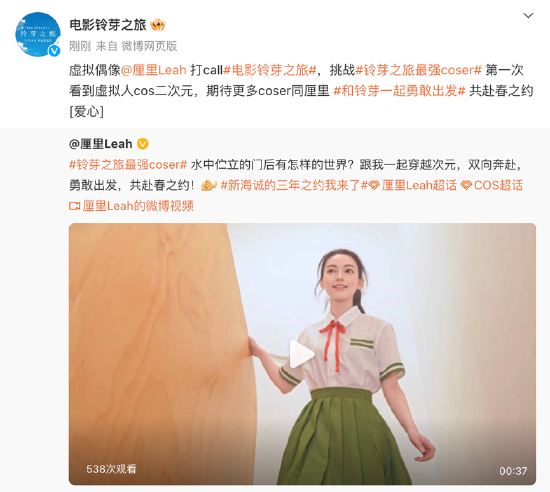Image resolution: width=550 pixels, height=492 pixels.
Task: Click the blue verified badge on the avatar
Action: coord(54,51)
